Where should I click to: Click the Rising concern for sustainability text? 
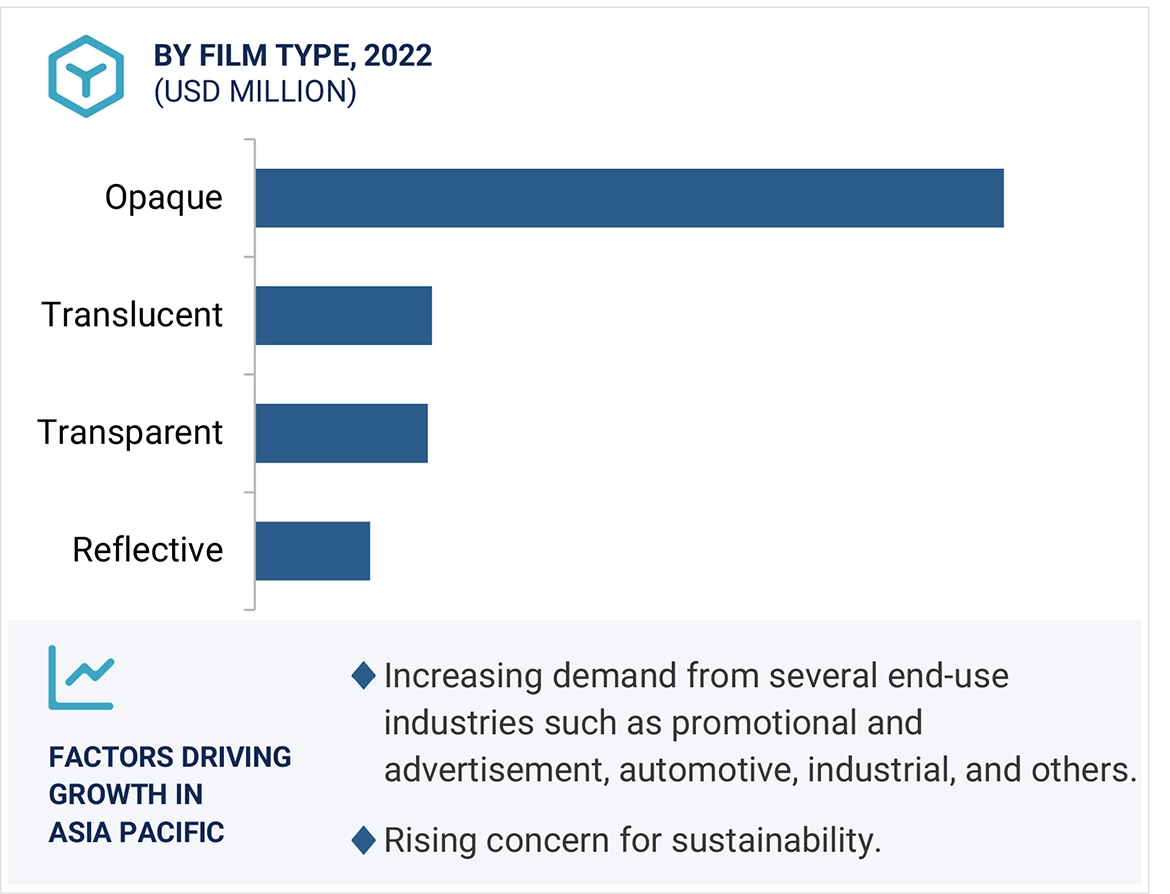(x=632, y=841)
